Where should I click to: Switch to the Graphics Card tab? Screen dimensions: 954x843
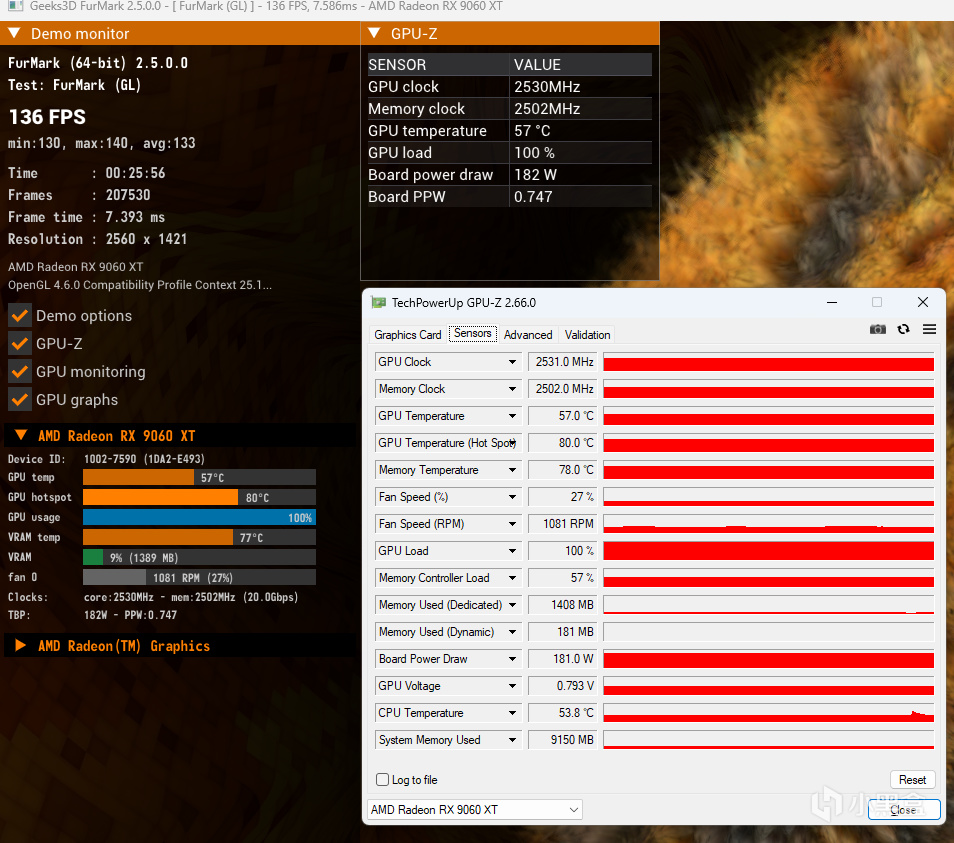click(408, 335)
